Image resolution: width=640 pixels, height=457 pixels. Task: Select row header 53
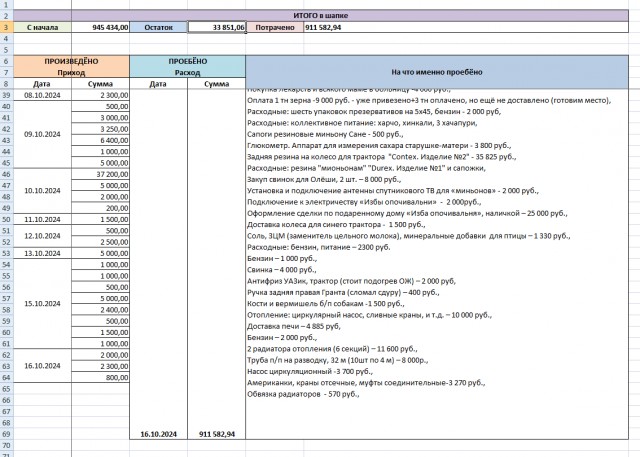pyautogui.click(x=6, y=253)
